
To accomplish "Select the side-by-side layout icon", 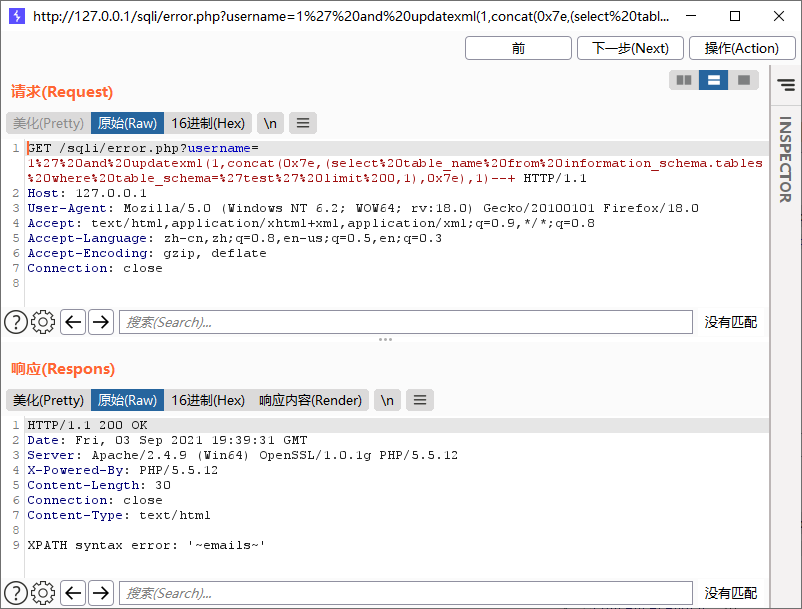I will (x=684, y=80).
